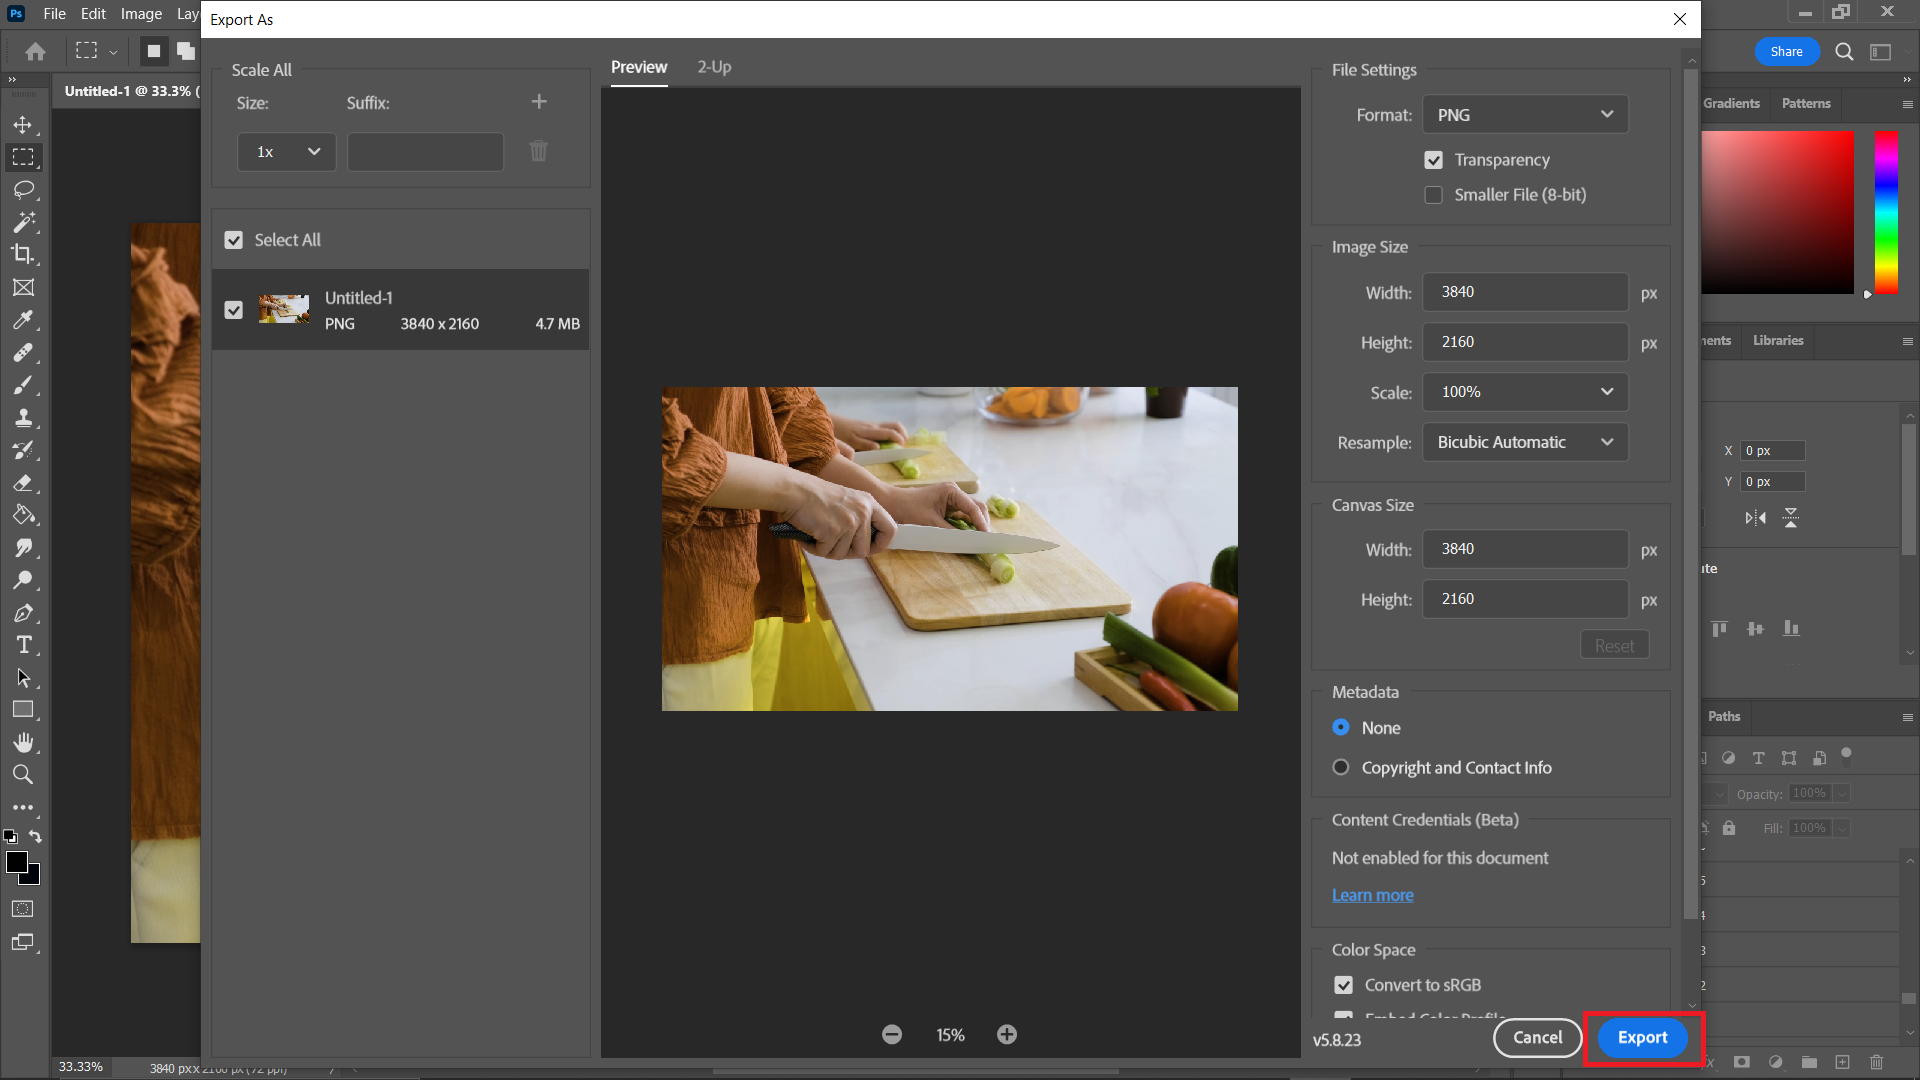Open the Learn more link
The width and height of the screenshot is (1920, 1080).
[1372, 895]
